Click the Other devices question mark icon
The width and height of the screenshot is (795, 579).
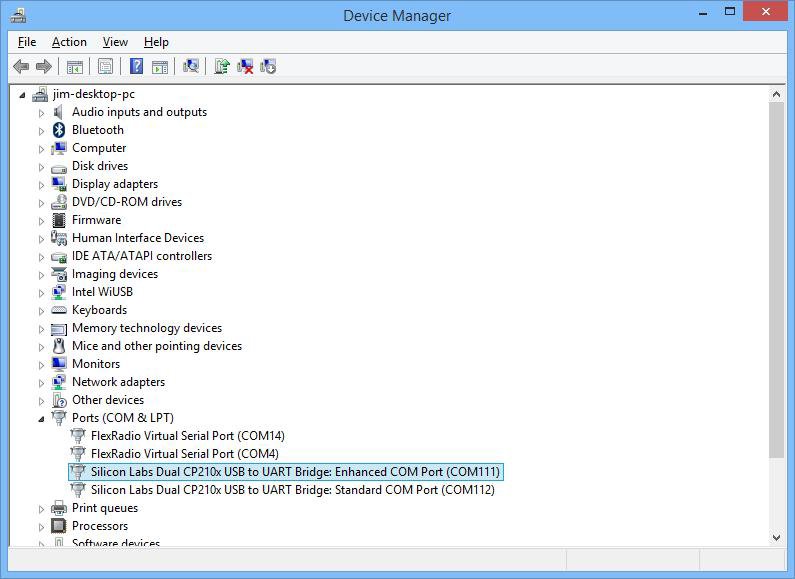tap(59, 400)
